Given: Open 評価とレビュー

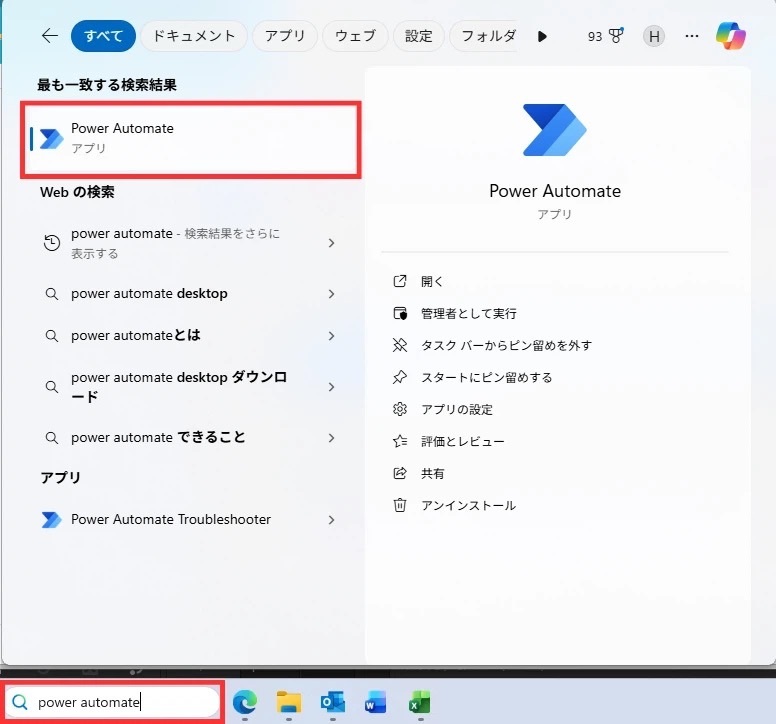Looking at the screenshot, I should 463,441.
